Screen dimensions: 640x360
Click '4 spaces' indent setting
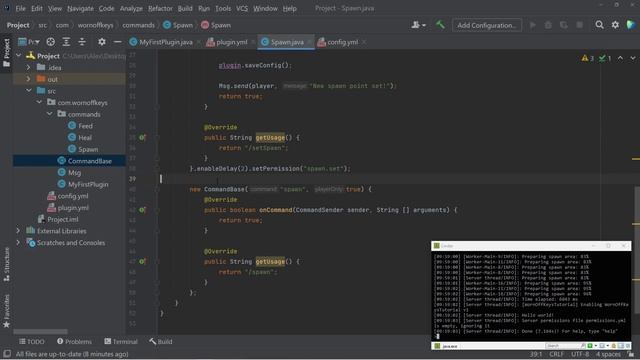pos(608,354)
